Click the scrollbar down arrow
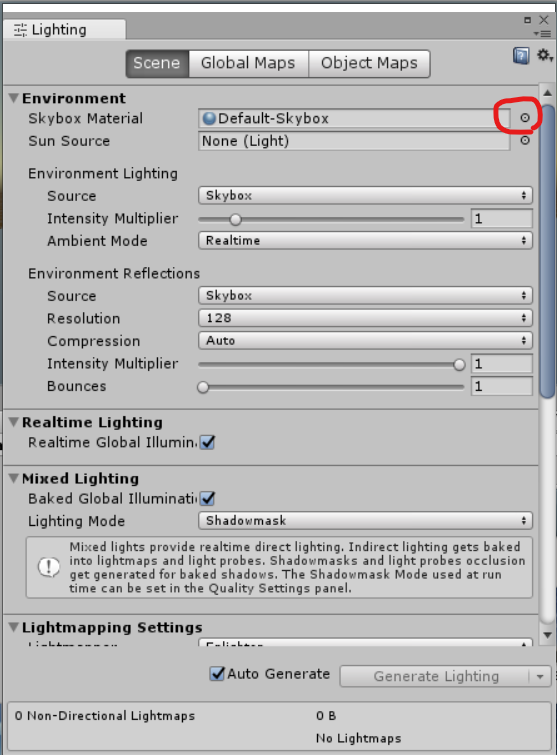557x755 pixels. point(547,635)
